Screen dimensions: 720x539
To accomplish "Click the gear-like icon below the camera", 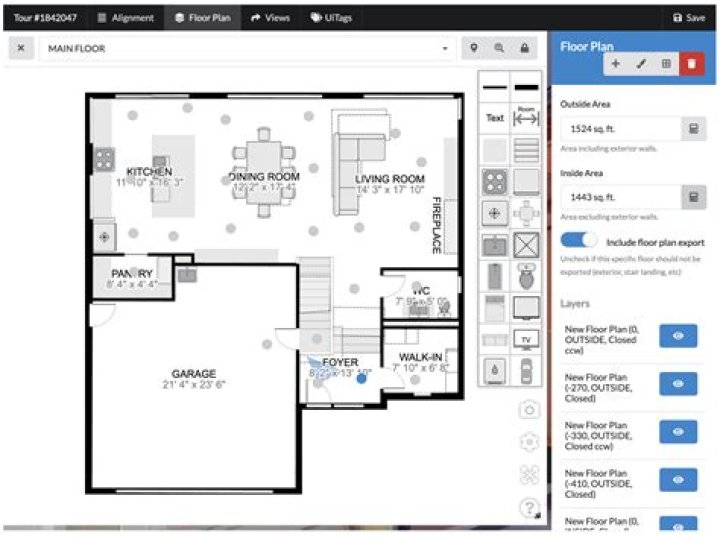I will (529, 442).
